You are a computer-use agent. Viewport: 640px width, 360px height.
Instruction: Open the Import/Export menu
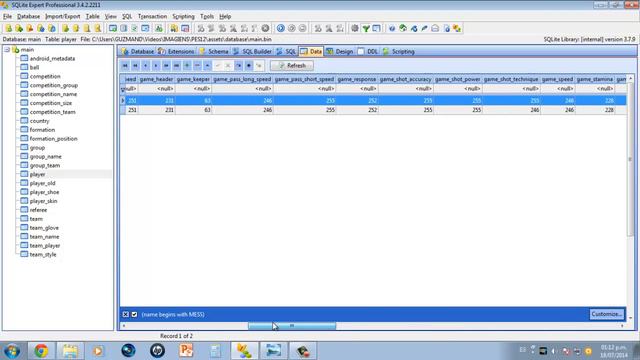[x=62, y=16]
